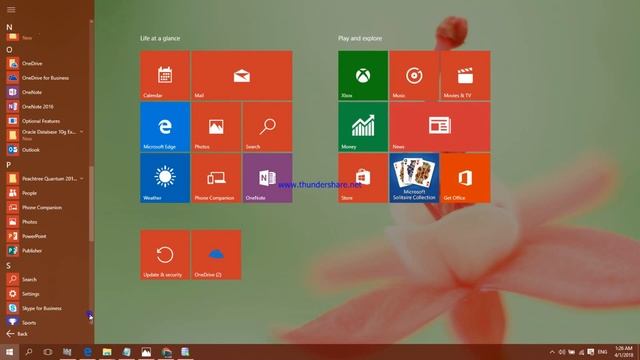This screenshot has height=360, width=640.
Task: Open the Money tile
Action: point(363,127)
